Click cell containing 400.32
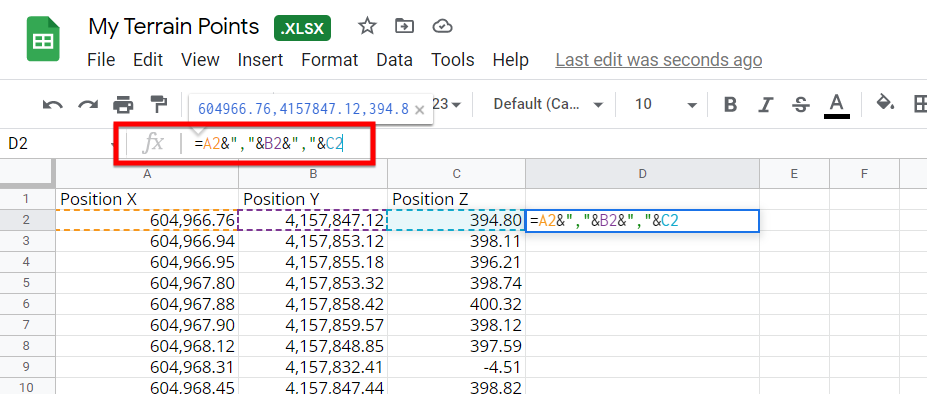 [x=456, y=304]
